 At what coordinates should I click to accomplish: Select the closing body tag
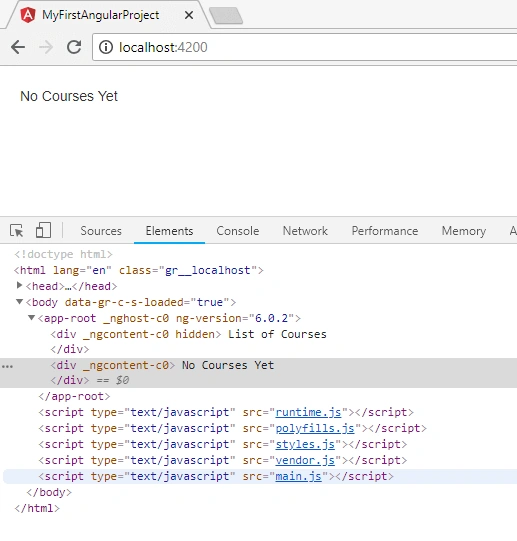point(49,492)
